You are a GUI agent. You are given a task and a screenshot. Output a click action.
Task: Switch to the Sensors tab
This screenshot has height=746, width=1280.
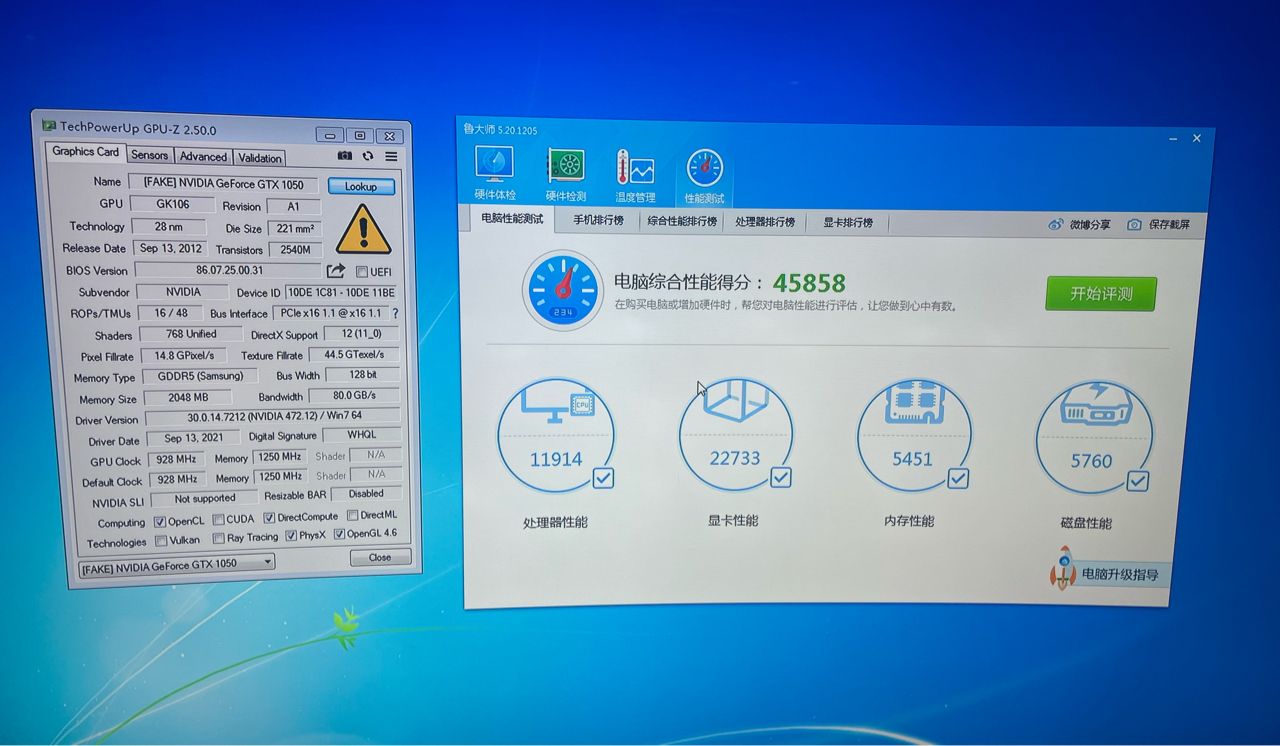coord(150,155)
